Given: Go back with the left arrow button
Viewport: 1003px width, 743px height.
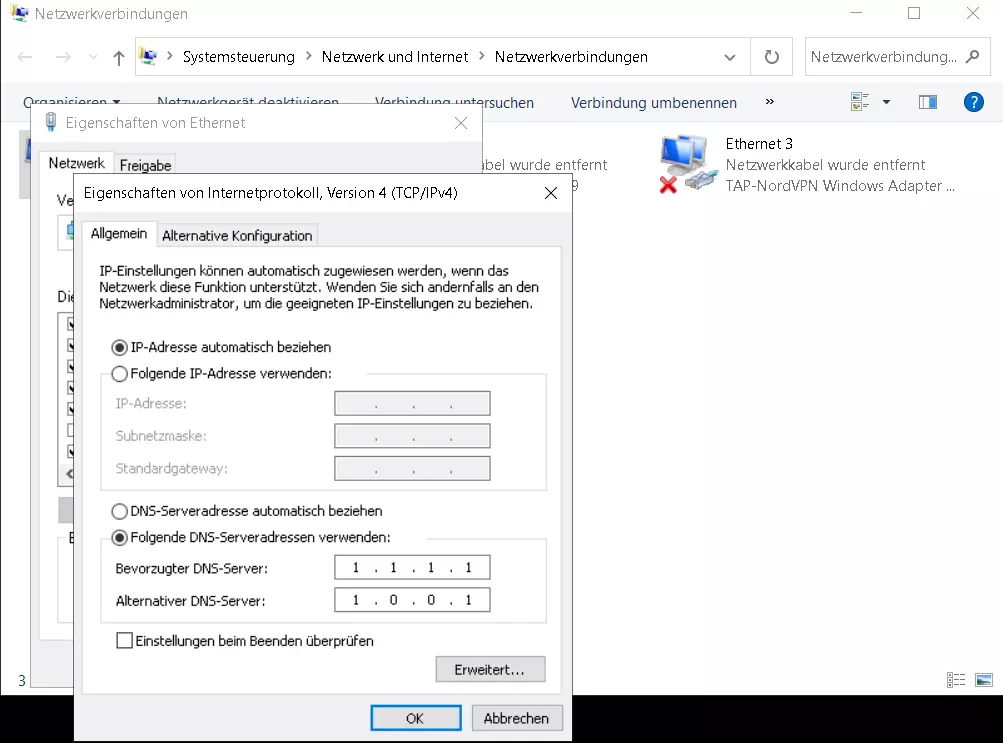Looking at the screenshot, I should point(25,58).
